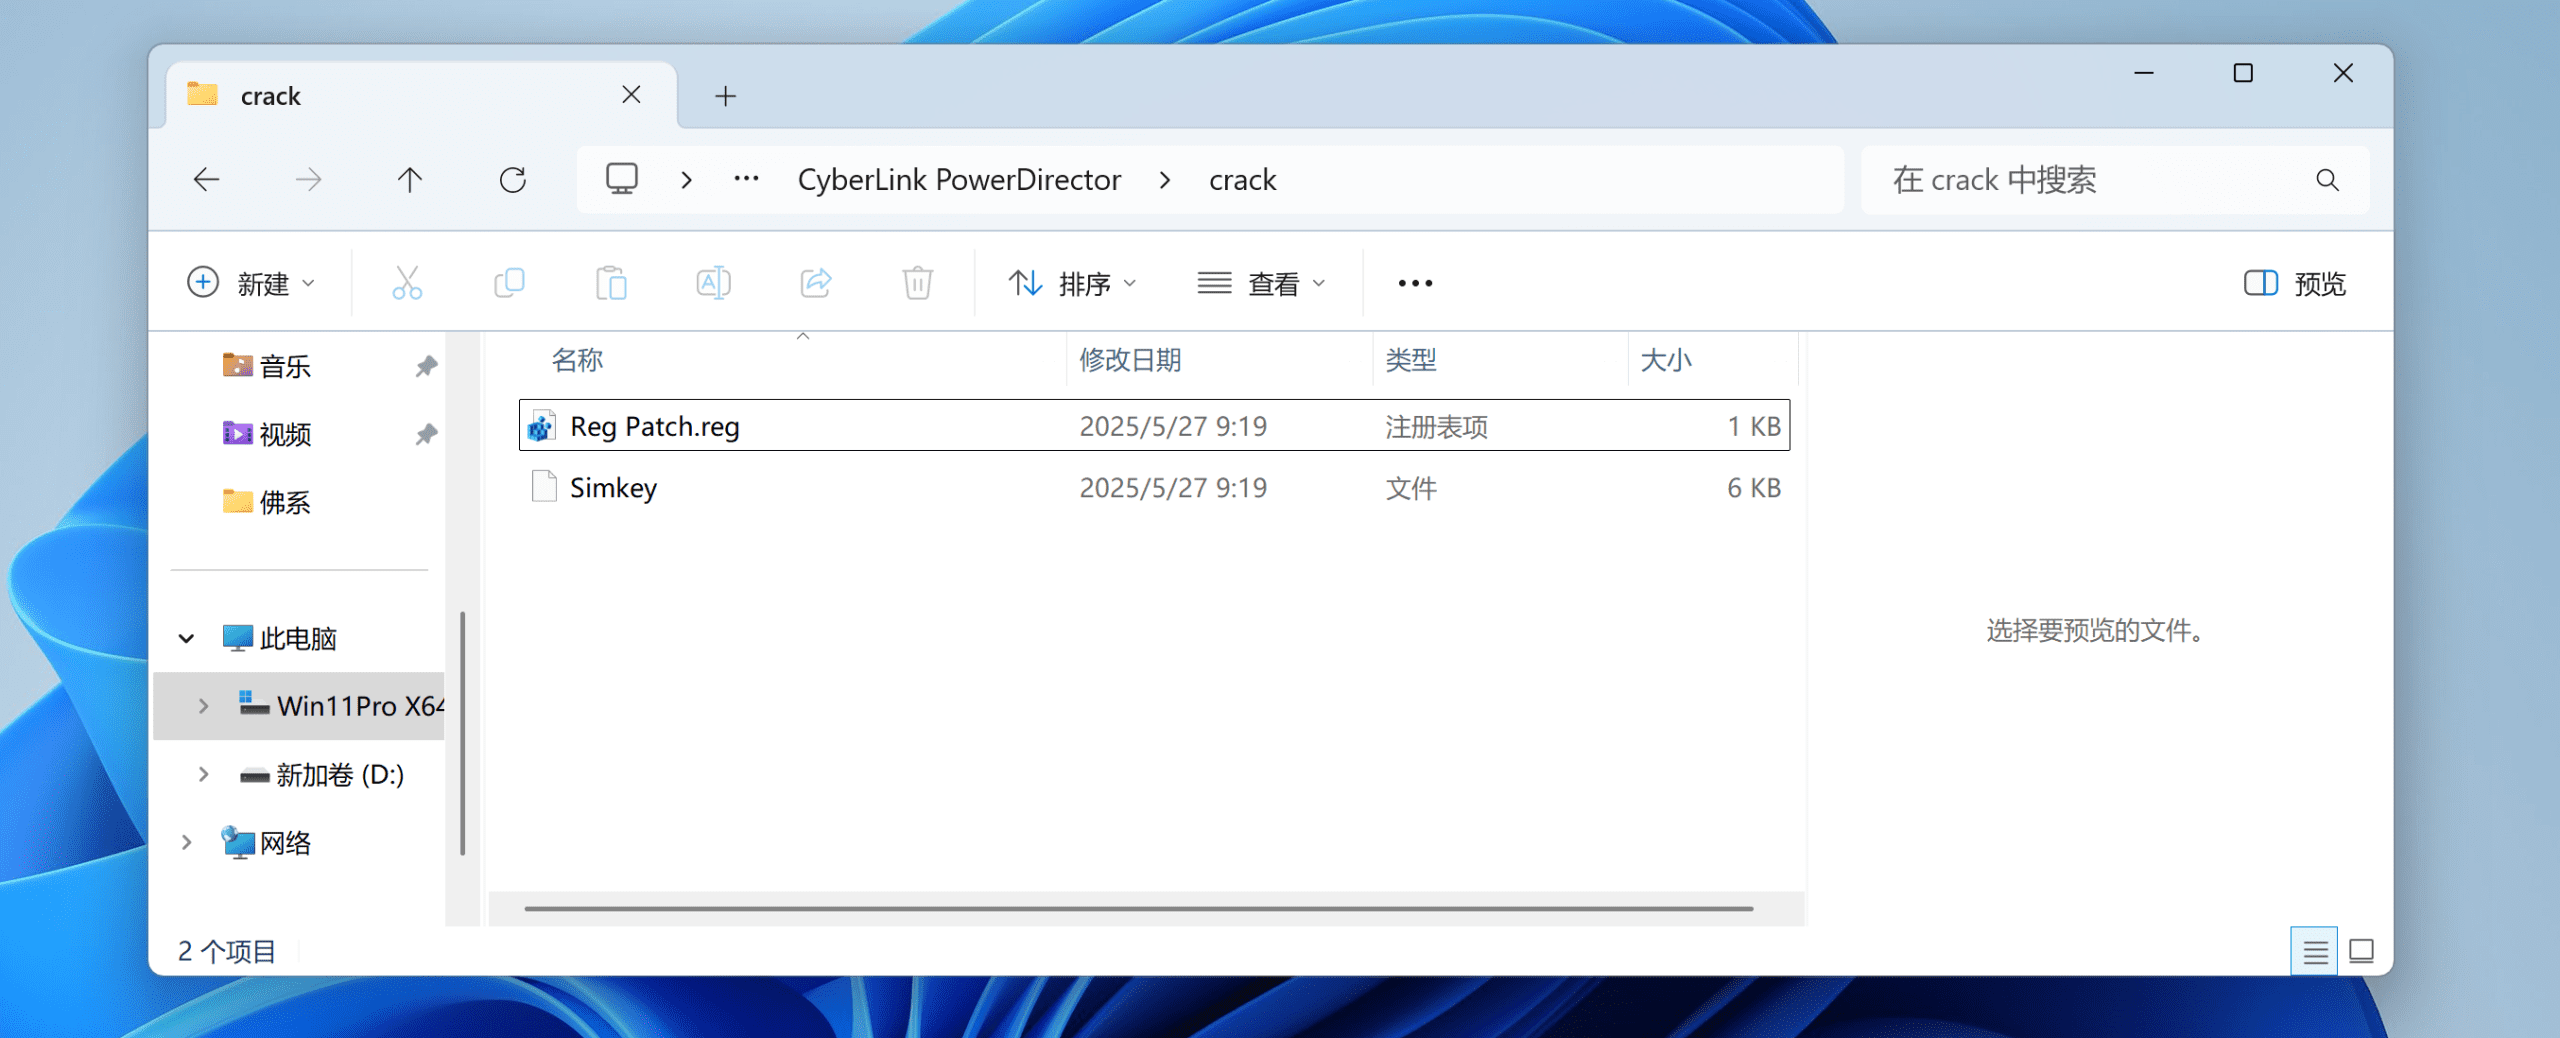Collapse the This PC tree node

coord(186,638)
